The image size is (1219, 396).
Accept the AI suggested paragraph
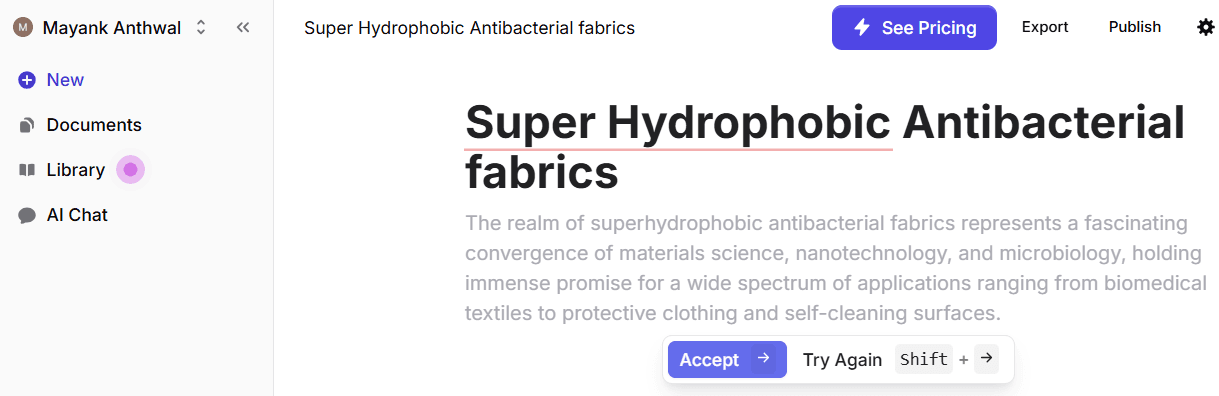coord(727,359)
